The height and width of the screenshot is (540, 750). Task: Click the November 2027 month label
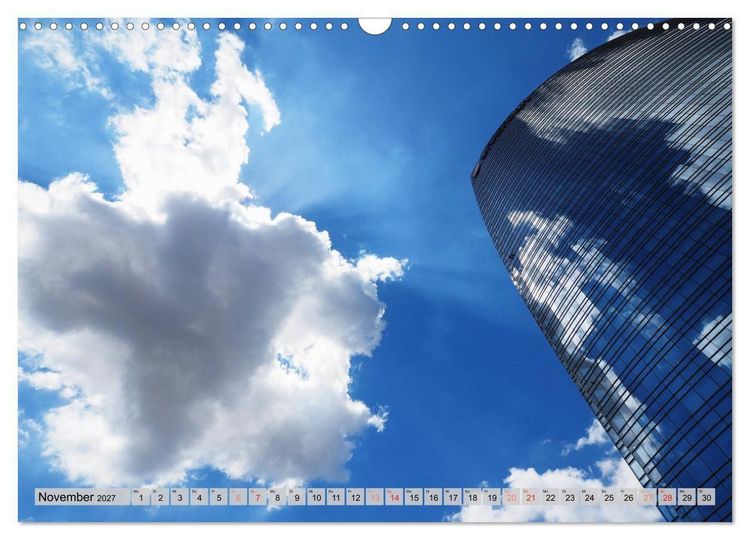pos(77,497)
